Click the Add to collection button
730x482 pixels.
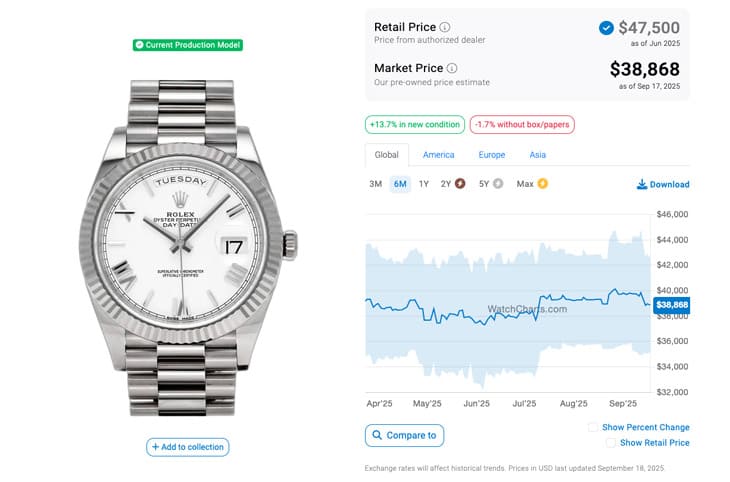[188, 447]
